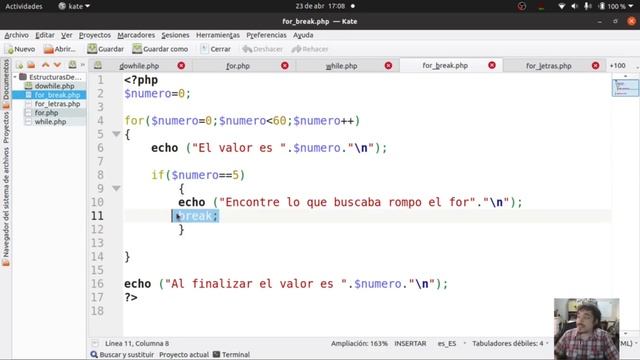640x360 pixels.
Task: Close the dowhile.php tab
Action: (x=181, y=66)
